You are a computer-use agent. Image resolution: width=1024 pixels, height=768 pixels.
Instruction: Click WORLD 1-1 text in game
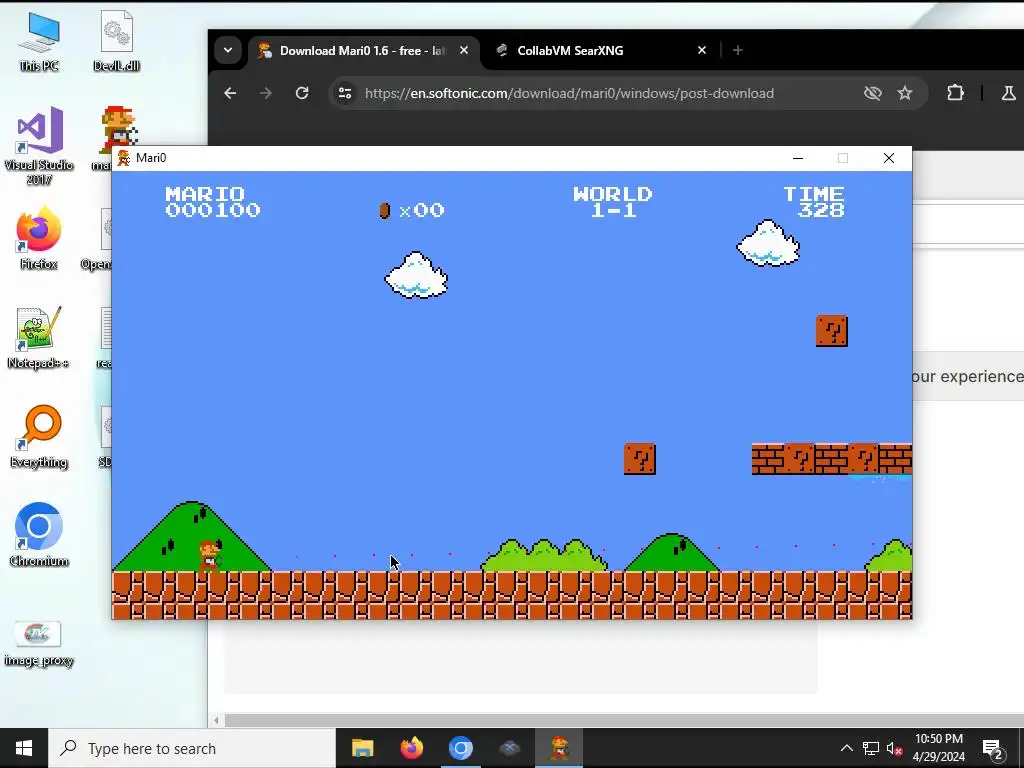(x=613, y=202)
